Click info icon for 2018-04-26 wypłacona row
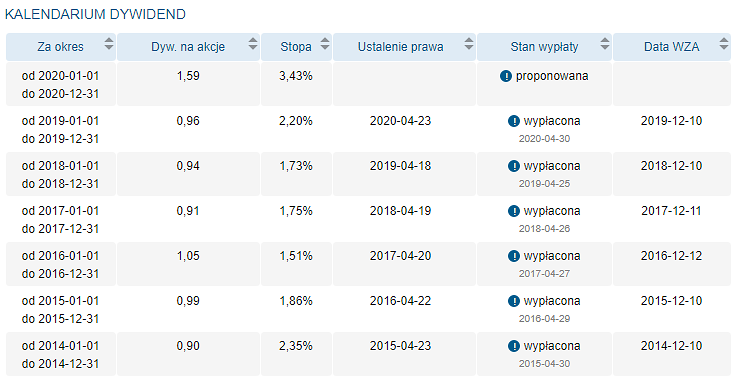 tap(514, 211)
